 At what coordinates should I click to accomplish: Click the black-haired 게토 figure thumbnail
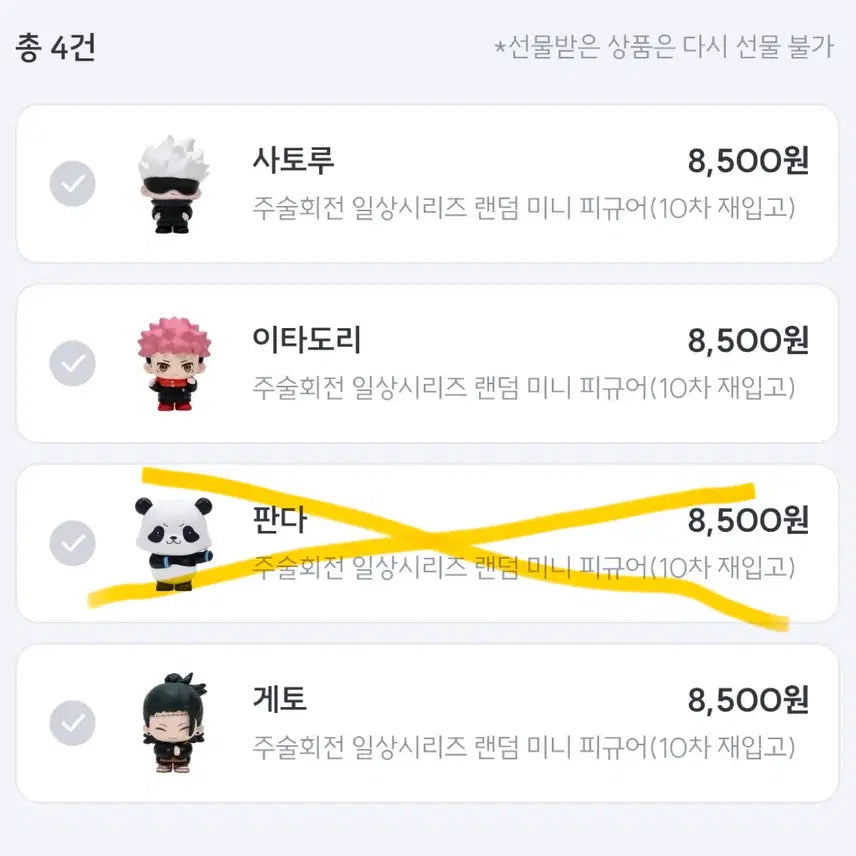(x=172, y=722)
